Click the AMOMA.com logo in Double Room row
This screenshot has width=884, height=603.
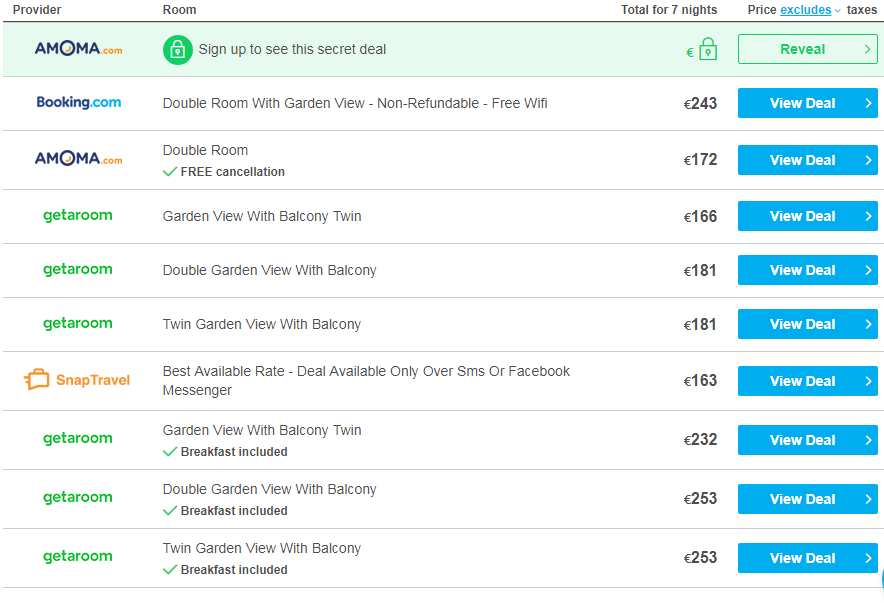tap(78, 158)
